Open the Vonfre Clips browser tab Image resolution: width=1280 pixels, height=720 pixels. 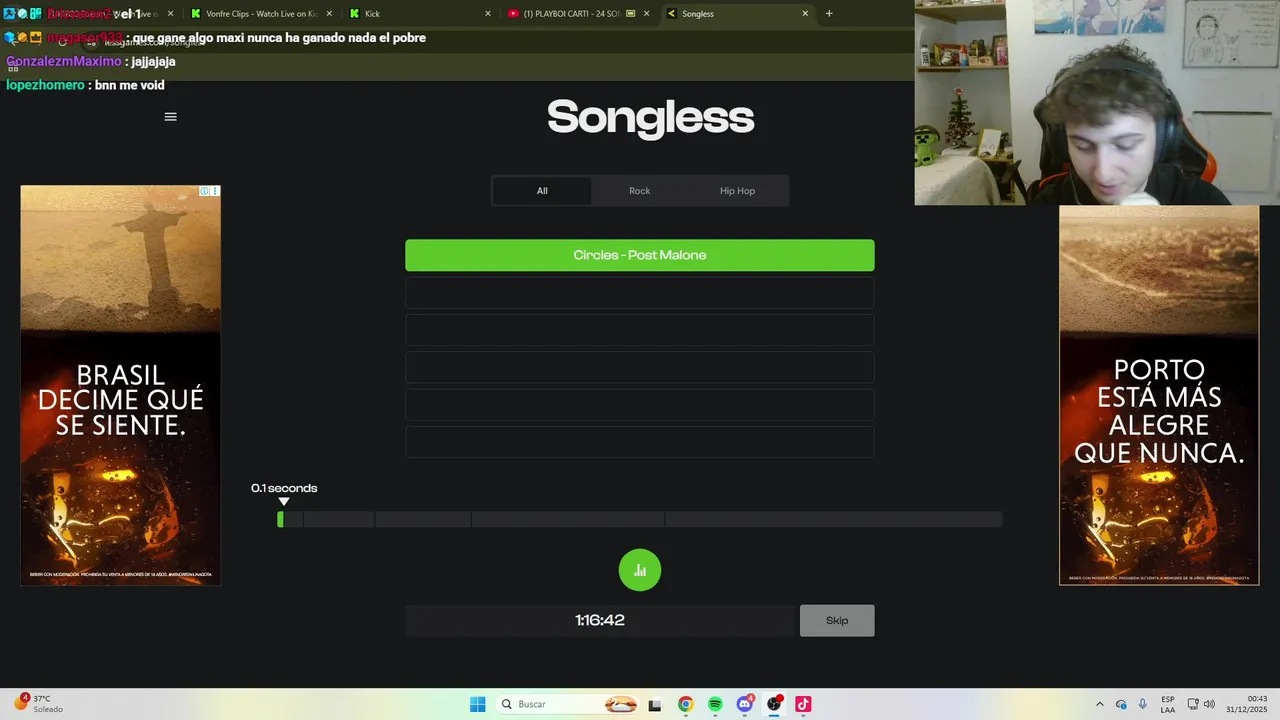260,14
